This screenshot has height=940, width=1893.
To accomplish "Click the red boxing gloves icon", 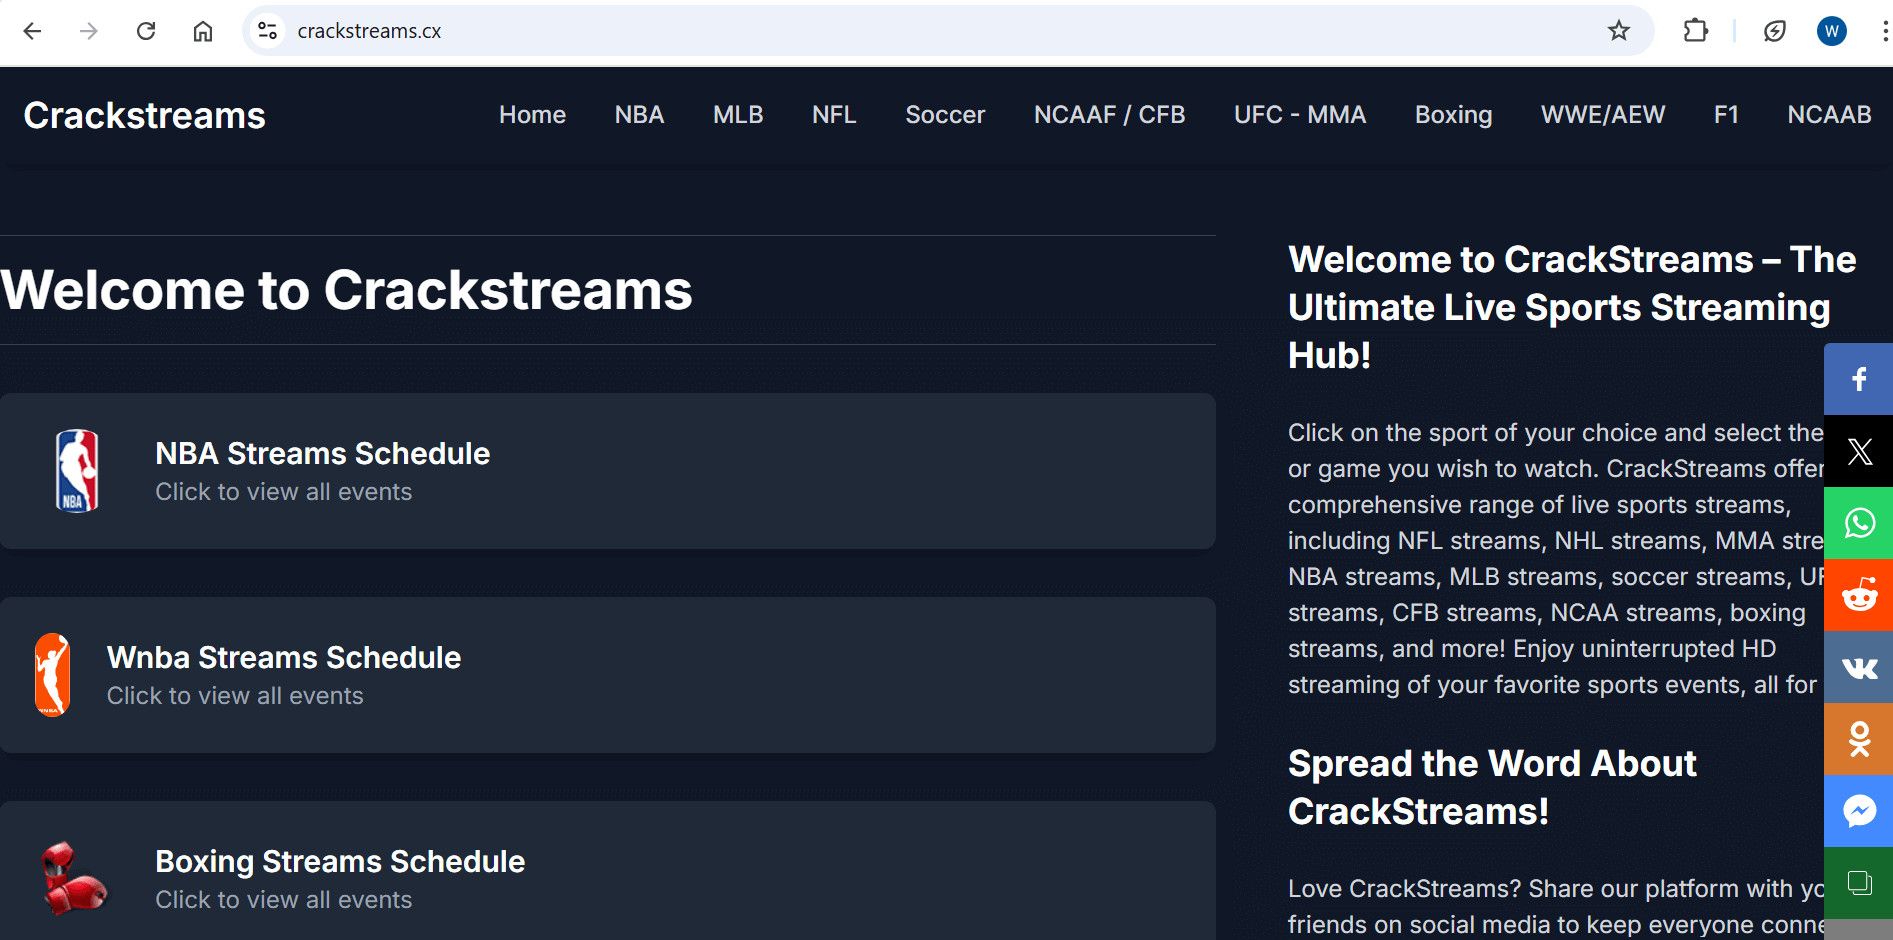I will [74, 879].
